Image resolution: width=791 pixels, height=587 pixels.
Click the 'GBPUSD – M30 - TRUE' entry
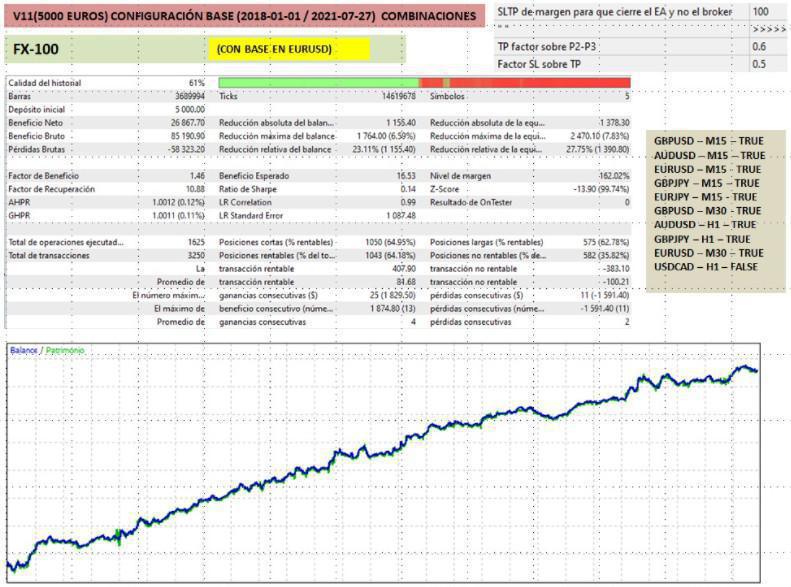(707, 211)
